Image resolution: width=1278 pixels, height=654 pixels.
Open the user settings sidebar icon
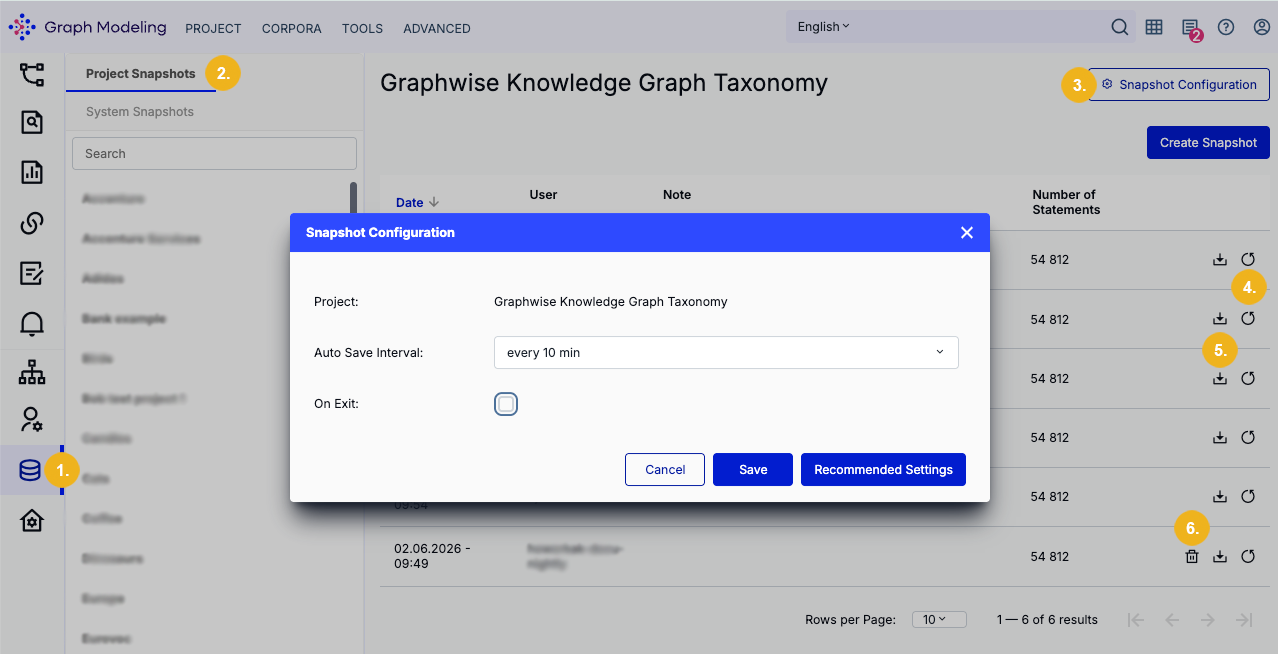tap(32, 419)
